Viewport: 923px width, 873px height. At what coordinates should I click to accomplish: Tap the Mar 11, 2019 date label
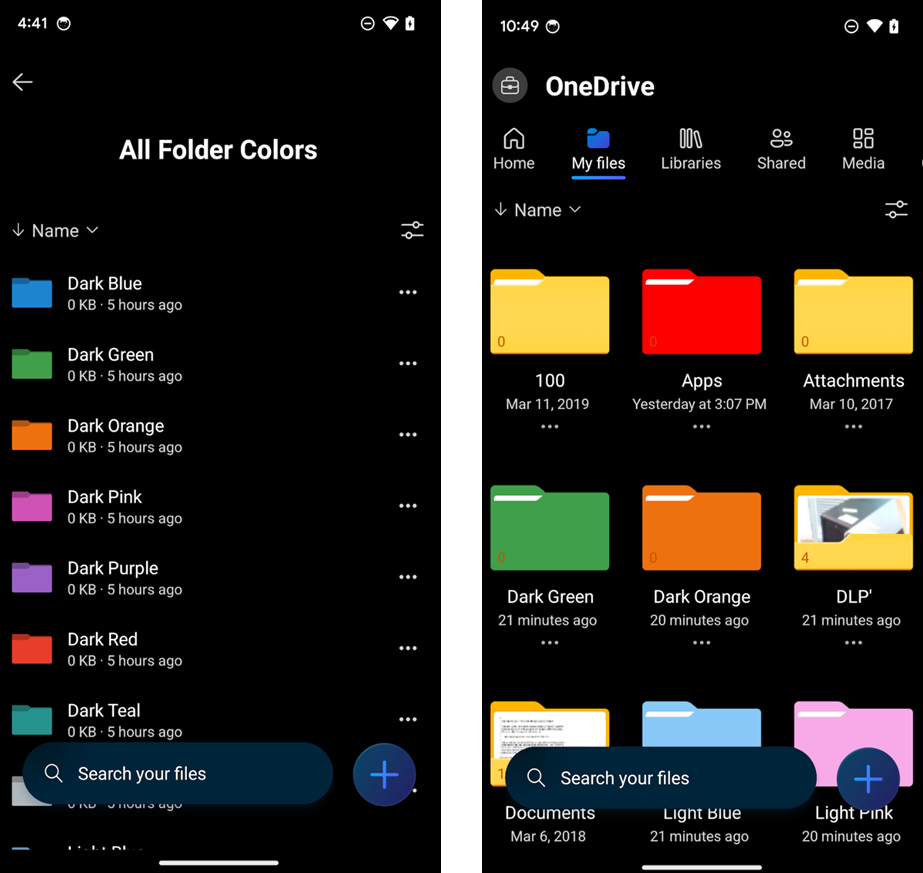pos(547,404)
